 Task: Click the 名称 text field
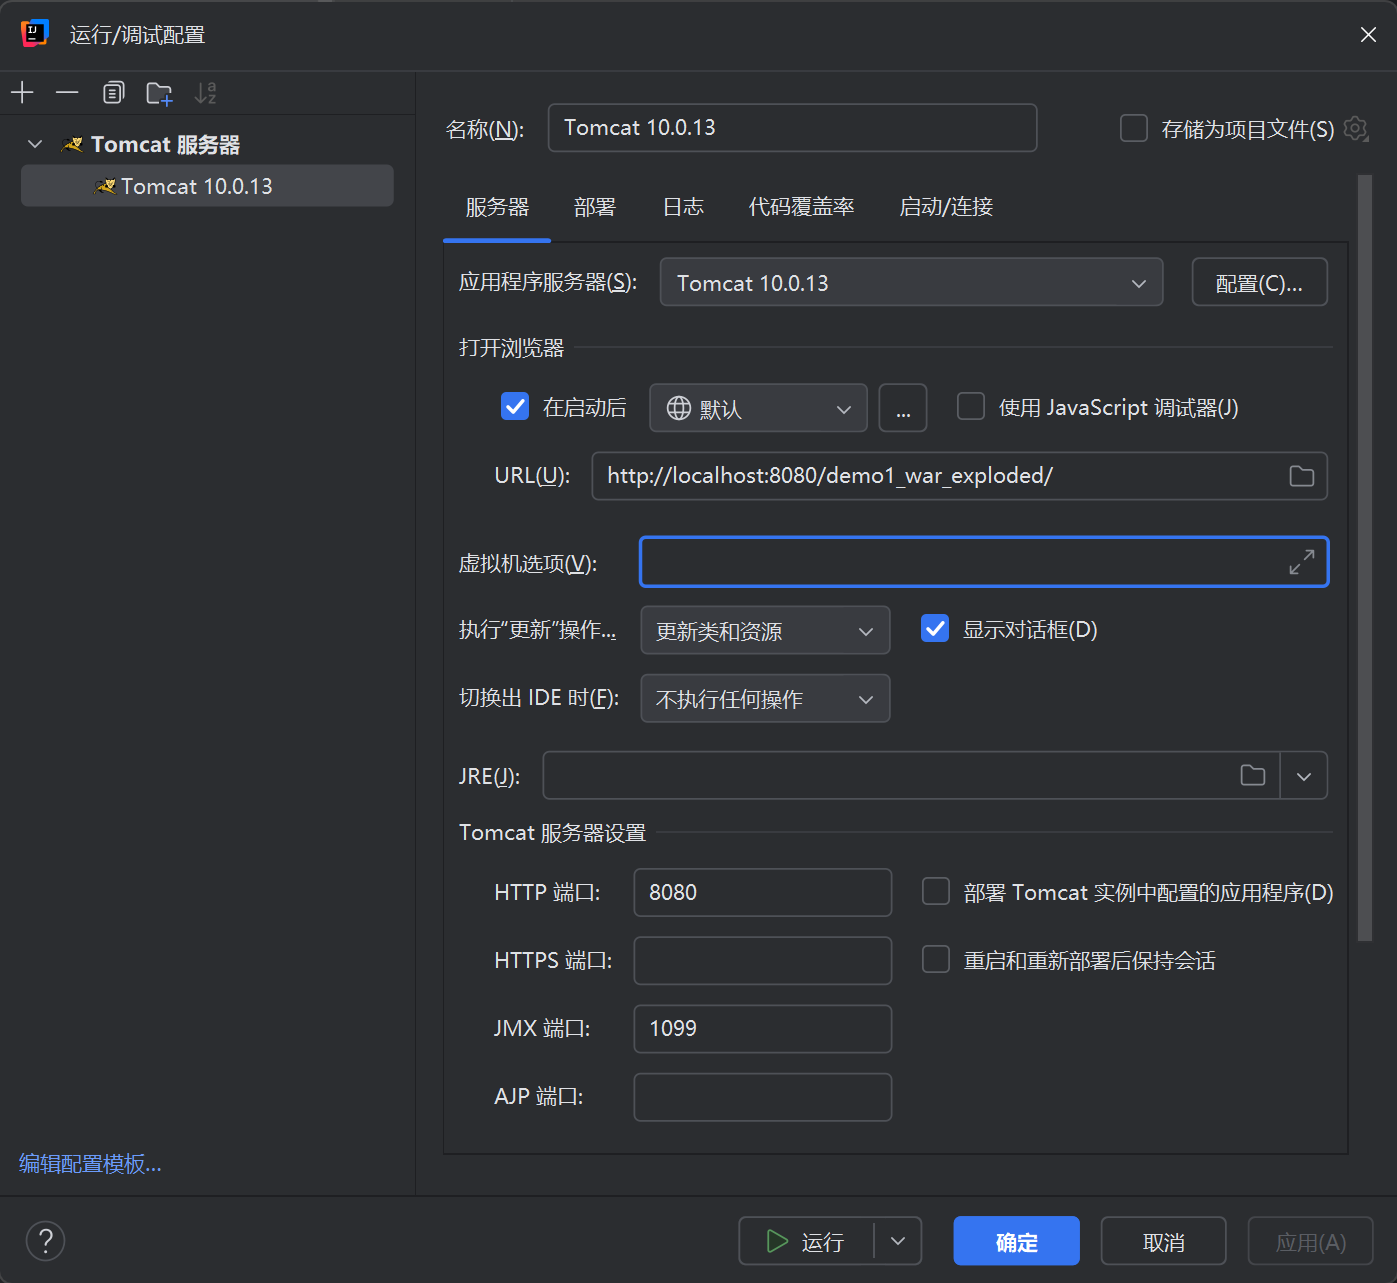792,128
